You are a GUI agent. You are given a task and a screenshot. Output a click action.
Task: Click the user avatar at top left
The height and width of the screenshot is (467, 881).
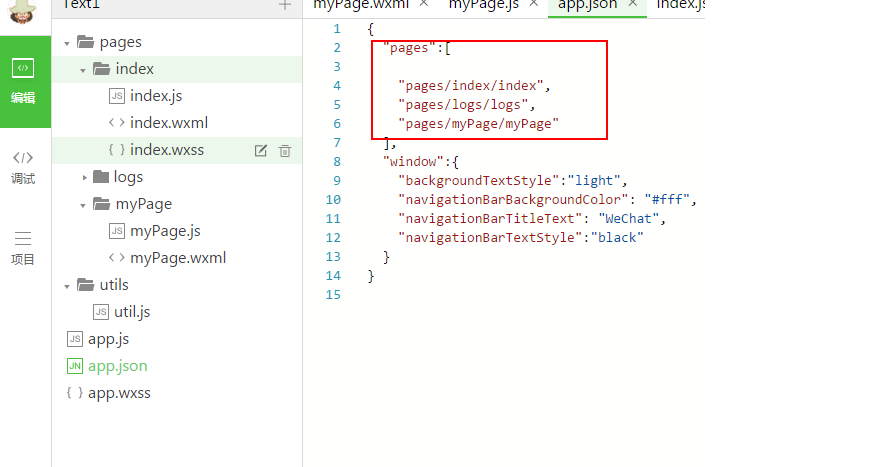(x=22, y=11)
